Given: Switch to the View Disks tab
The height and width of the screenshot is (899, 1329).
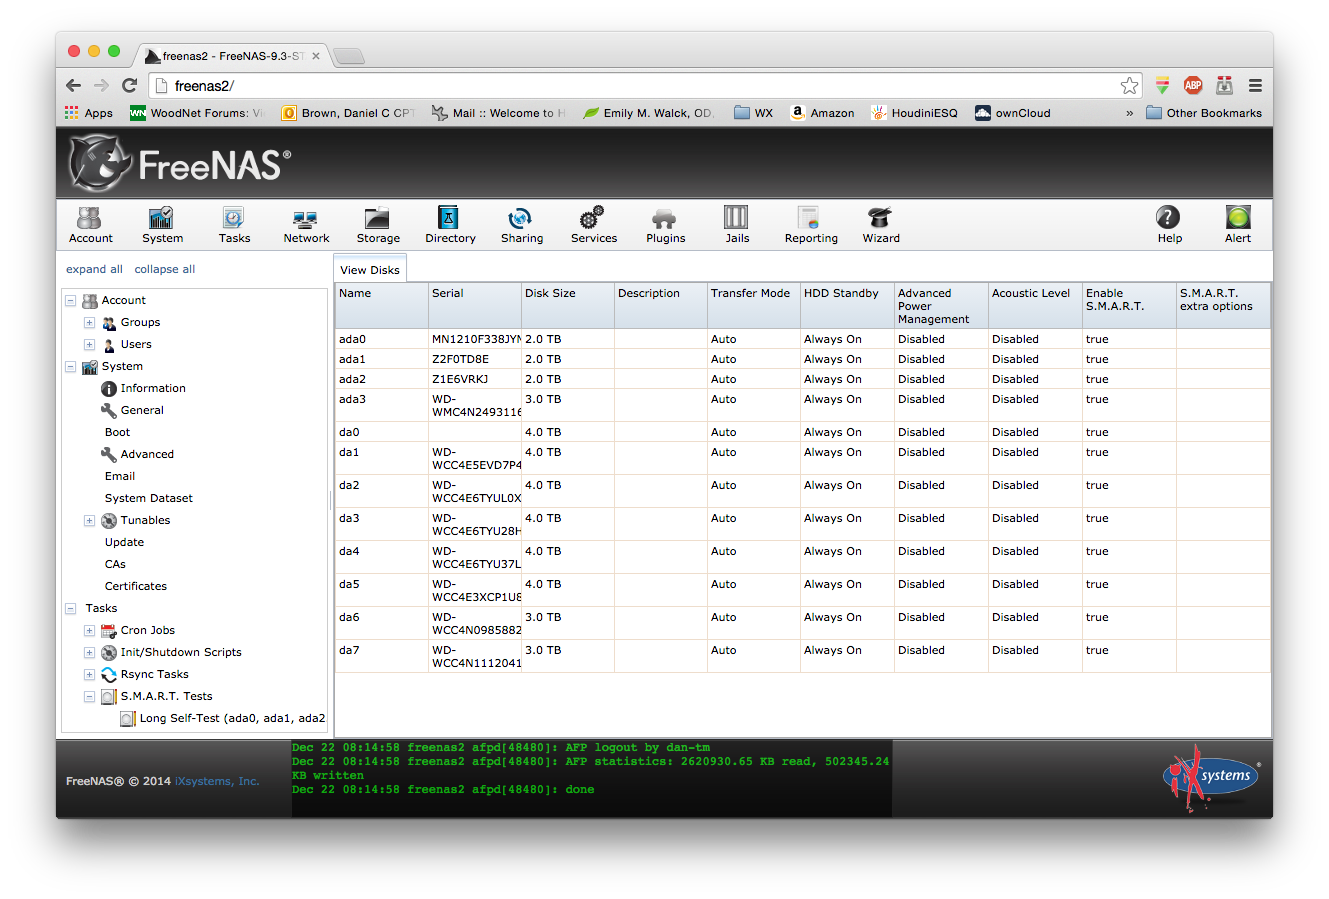Looking at the screenshot, I should tap(370, 269).
